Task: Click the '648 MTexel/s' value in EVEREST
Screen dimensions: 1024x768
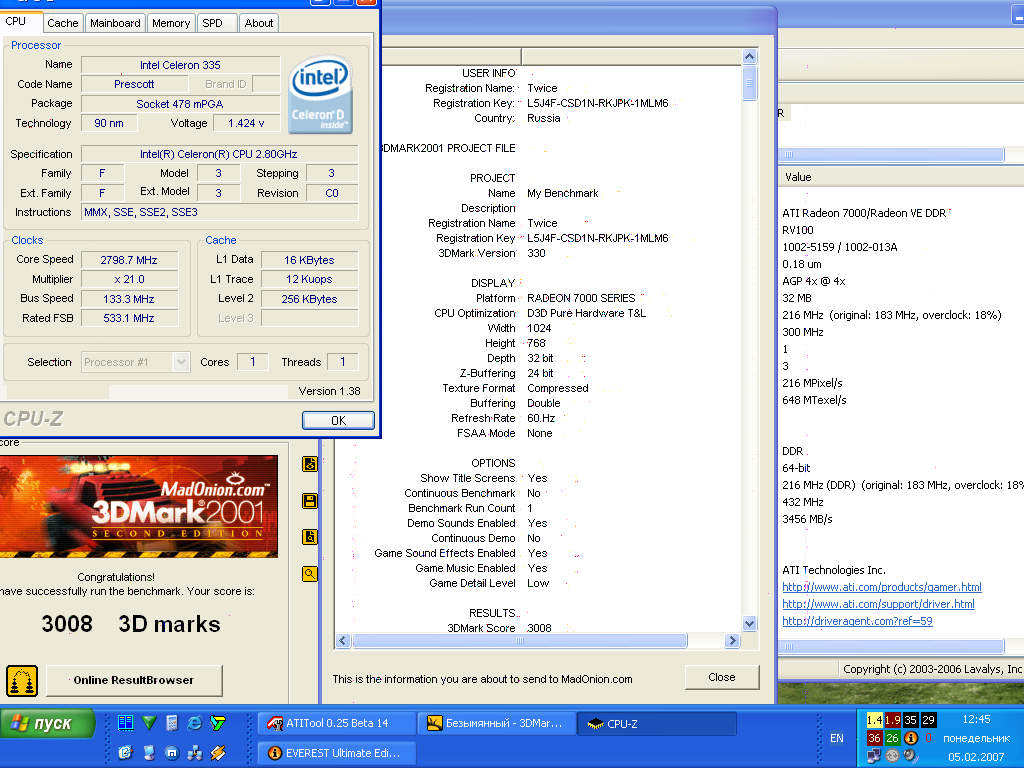Action: [x=814, y=400]
